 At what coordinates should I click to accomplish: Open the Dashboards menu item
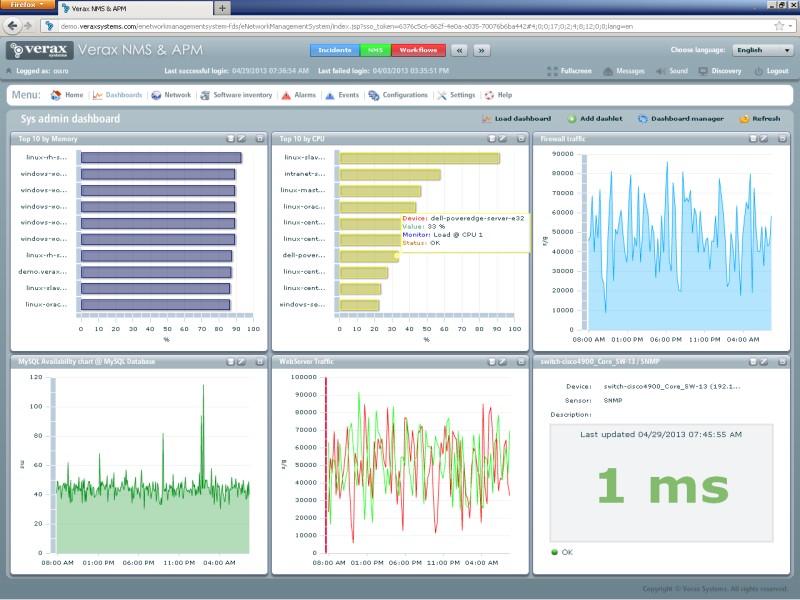117,95
